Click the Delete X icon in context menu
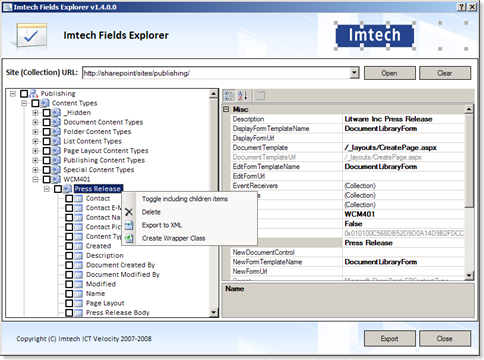 point(129,212)
